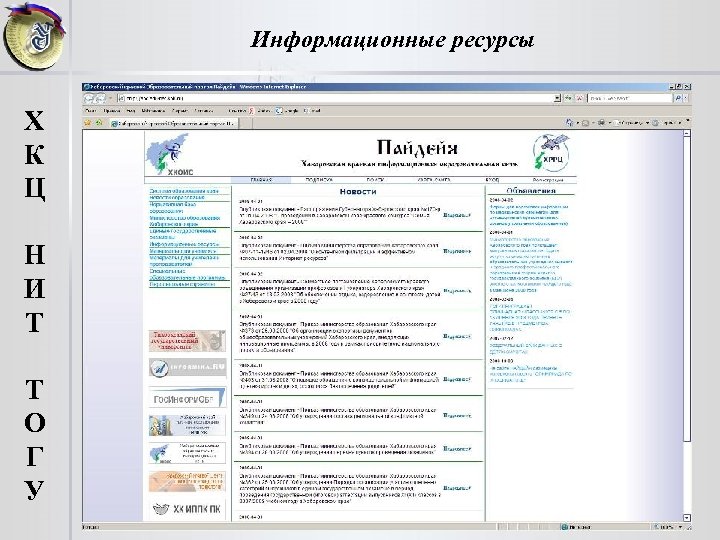
Task: Stop page loading with the red X icon
Action: point(579,98)
